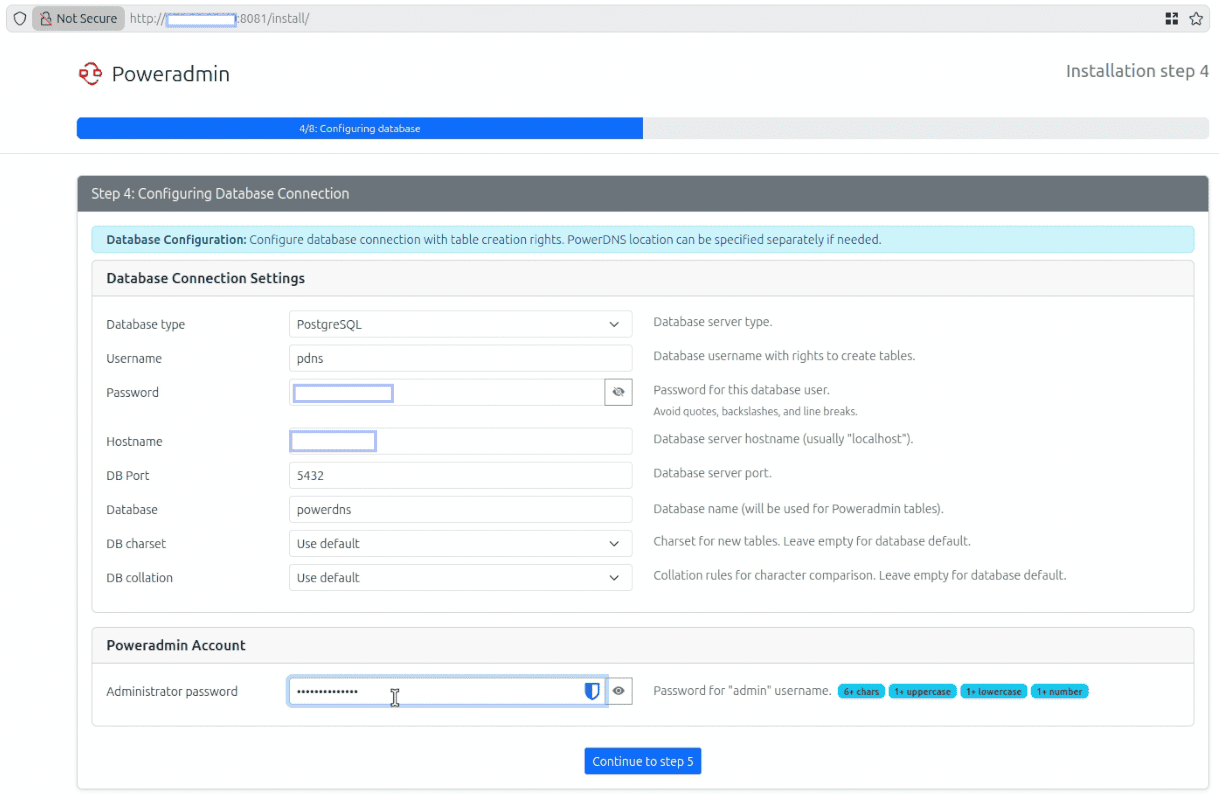Focus the Database name field

tap(460, 510)
